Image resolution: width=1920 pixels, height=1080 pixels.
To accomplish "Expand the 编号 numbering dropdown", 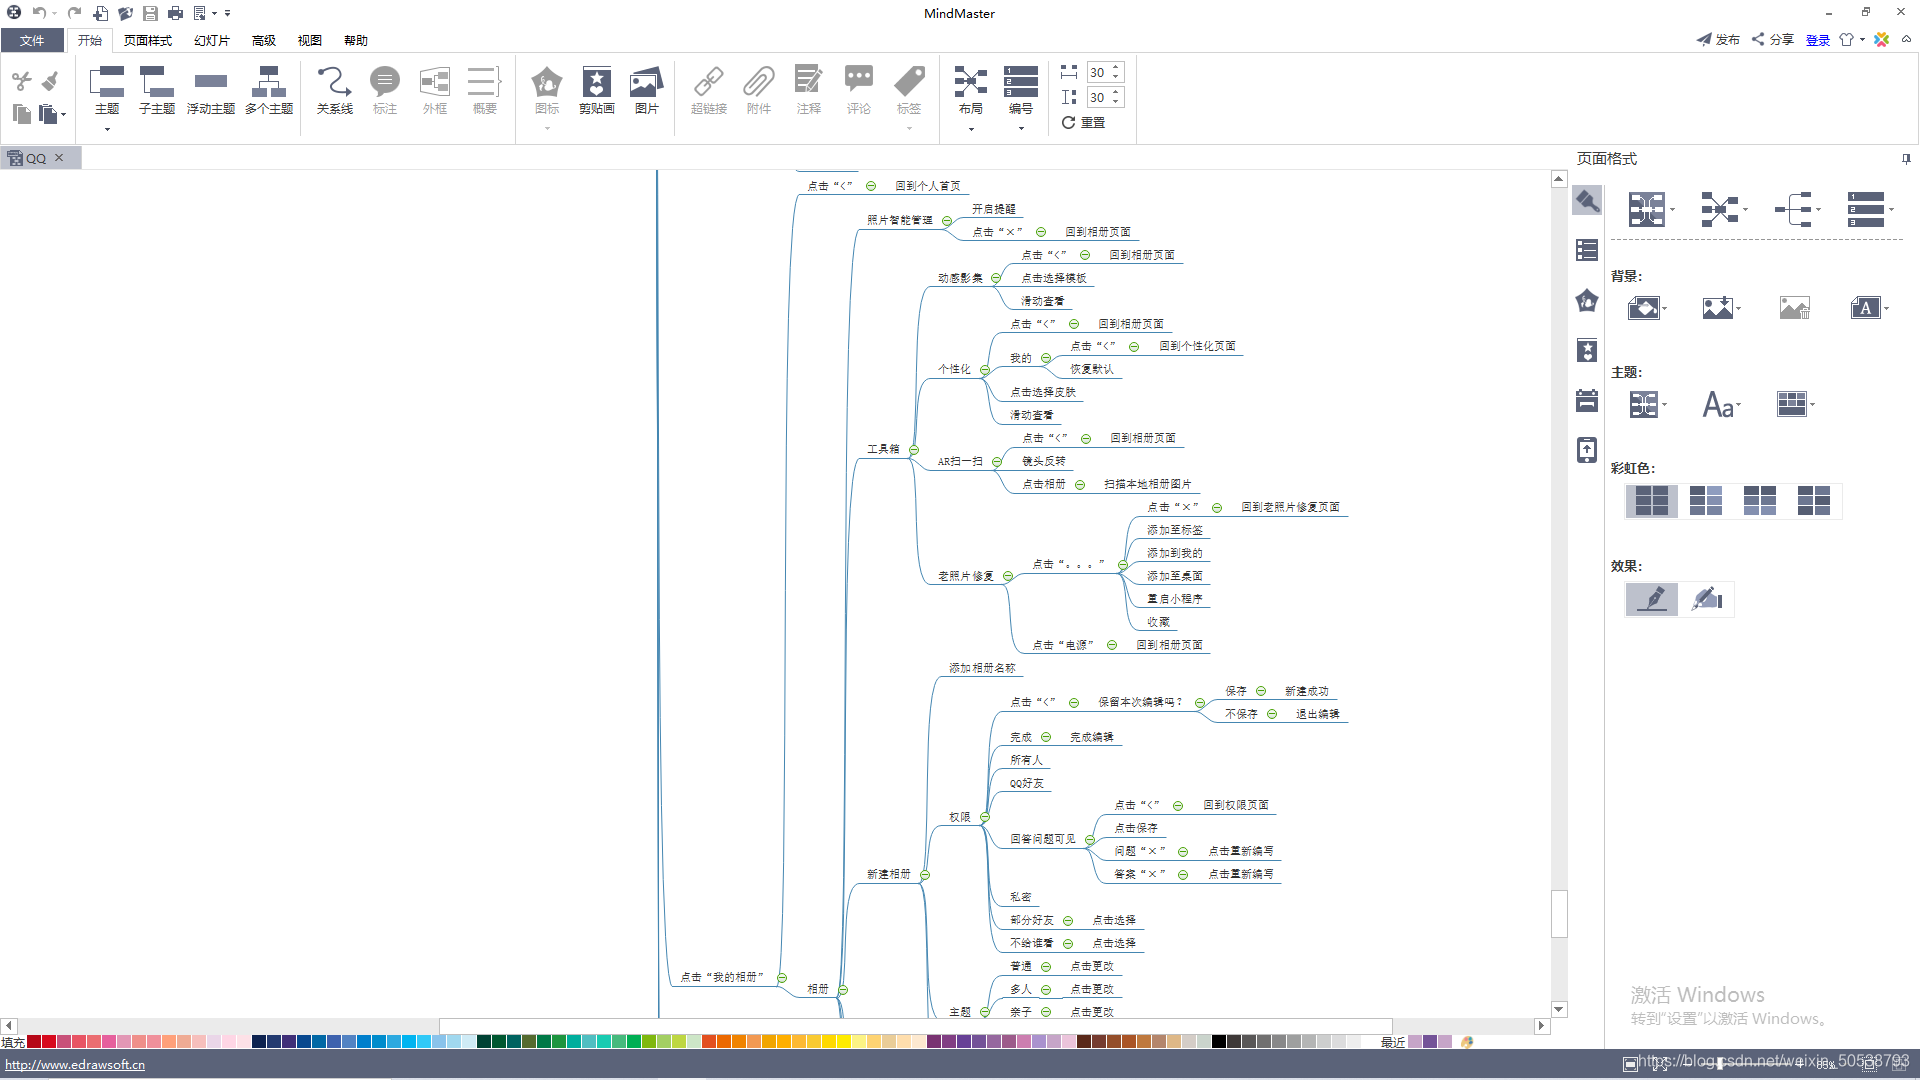I will [1020, 128].
